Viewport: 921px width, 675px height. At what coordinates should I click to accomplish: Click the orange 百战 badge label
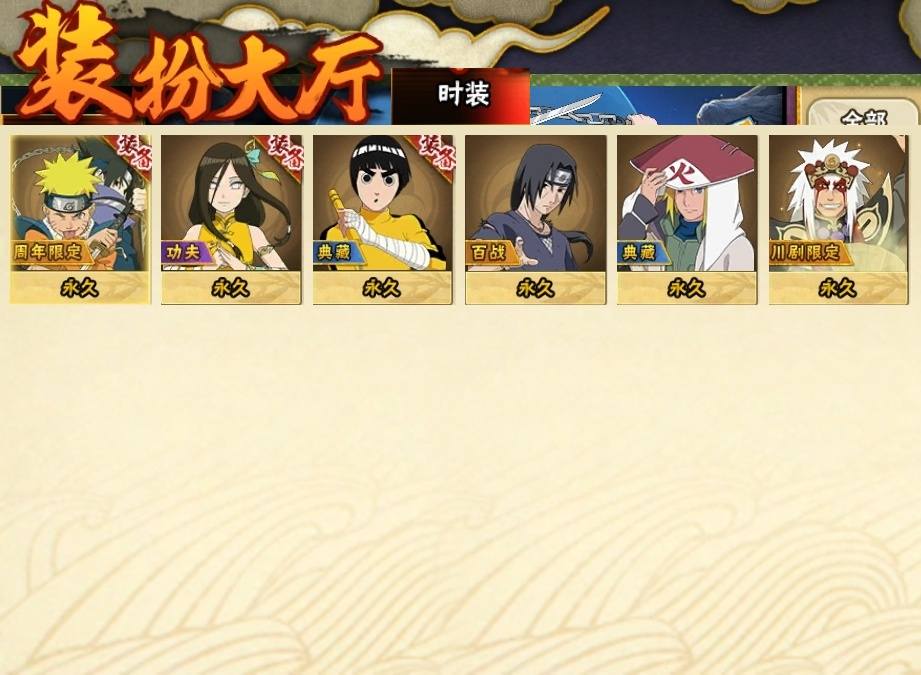(490, 252)
